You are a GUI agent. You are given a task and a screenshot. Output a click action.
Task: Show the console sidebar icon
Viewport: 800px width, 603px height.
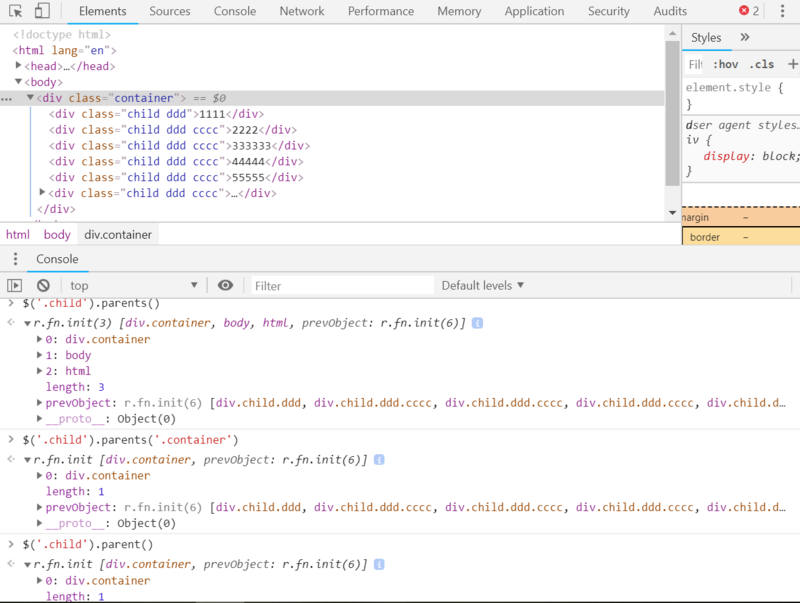point(15,286)
